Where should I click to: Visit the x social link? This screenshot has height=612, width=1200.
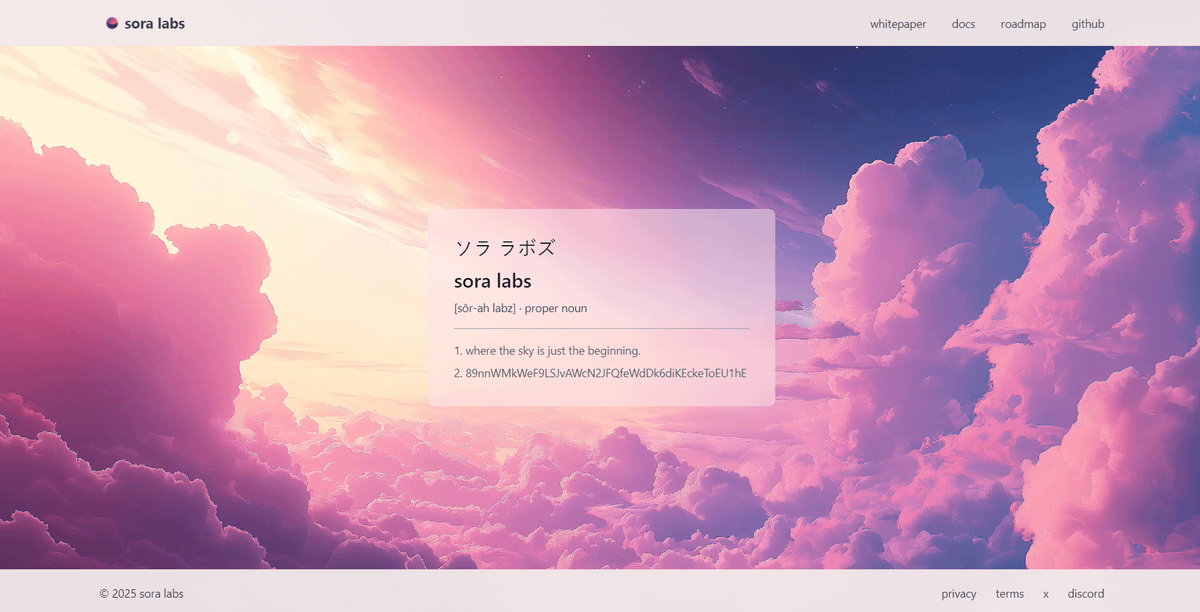pyautogui.click(x=1046, y=594)
